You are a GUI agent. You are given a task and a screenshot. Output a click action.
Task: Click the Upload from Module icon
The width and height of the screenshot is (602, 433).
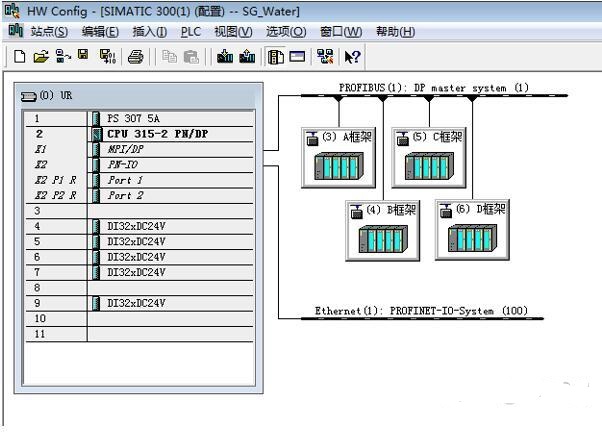[247, 56]
